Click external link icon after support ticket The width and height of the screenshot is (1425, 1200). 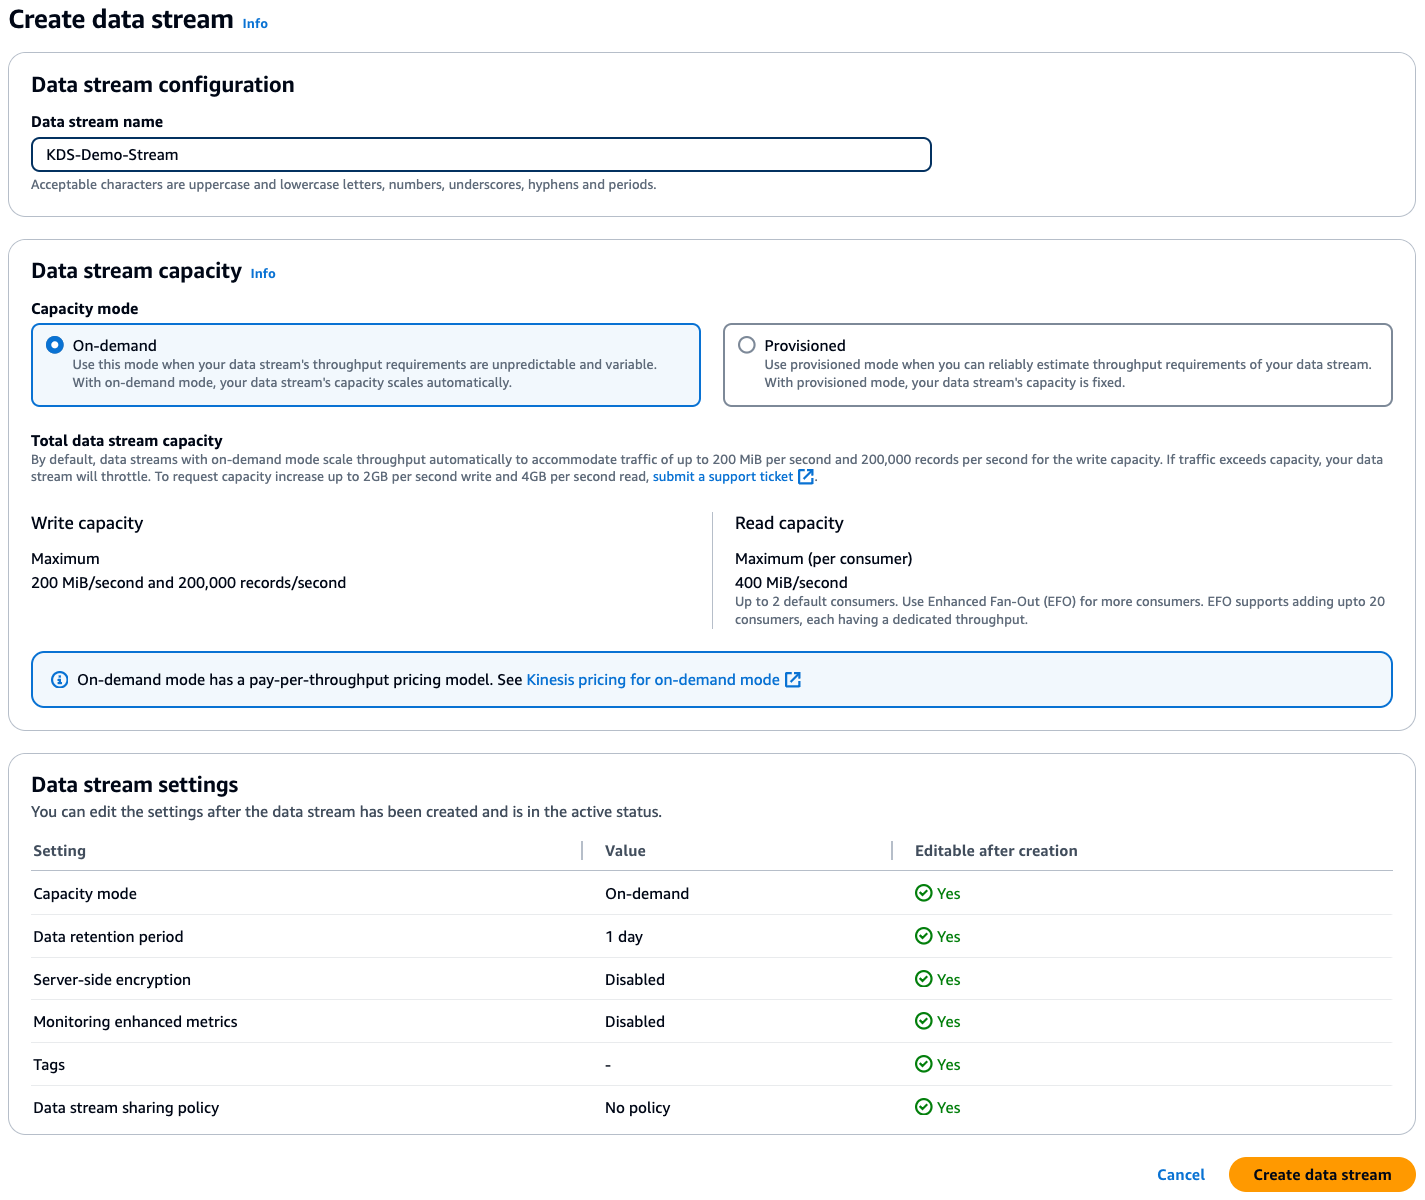[806, 477]
